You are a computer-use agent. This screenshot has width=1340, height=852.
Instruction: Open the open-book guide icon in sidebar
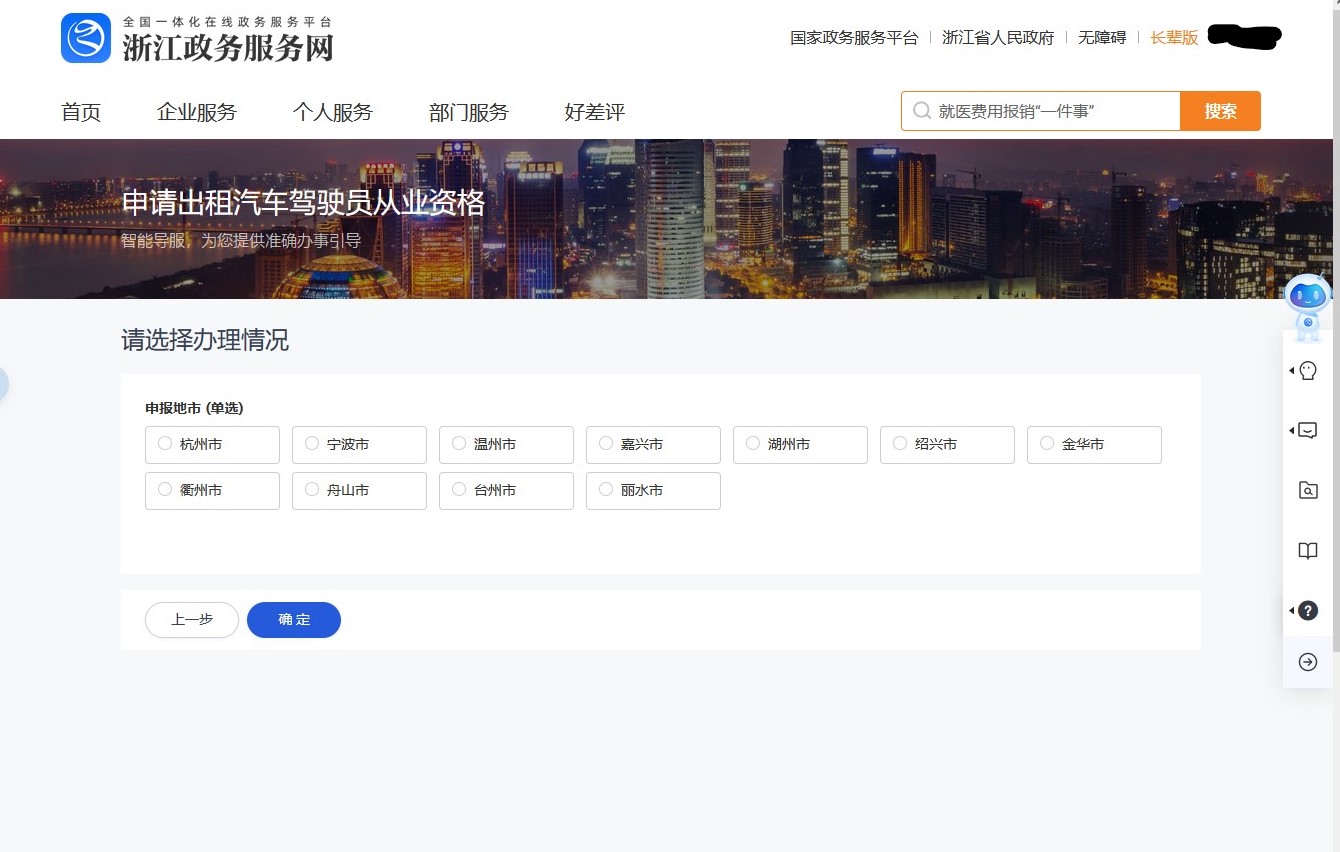pyautogui.click(x=1307, y=551)
